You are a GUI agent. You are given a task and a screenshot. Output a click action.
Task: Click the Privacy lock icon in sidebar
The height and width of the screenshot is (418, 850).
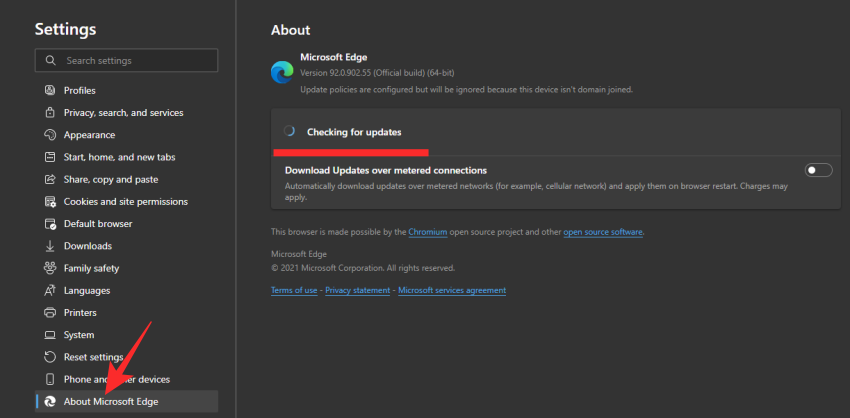(x=50, y=113)
